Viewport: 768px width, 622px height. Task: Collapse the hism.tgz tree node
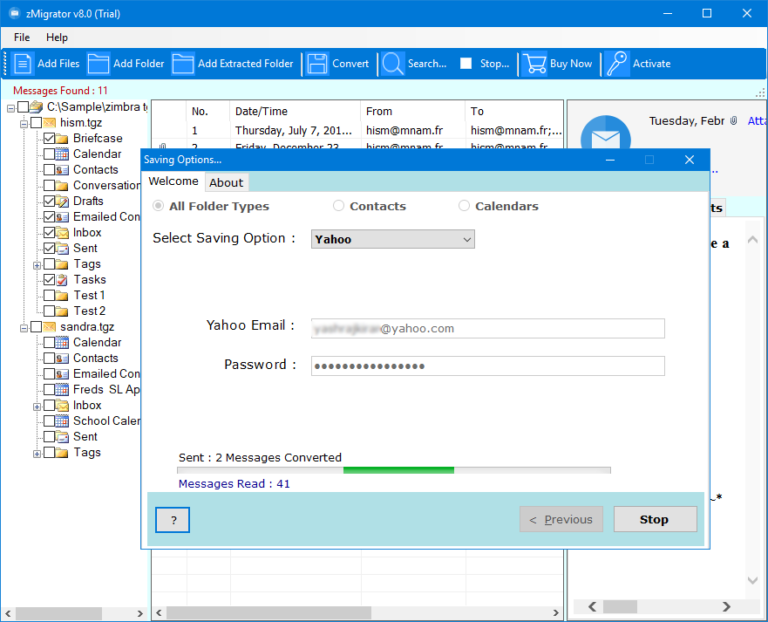point(24,123)
